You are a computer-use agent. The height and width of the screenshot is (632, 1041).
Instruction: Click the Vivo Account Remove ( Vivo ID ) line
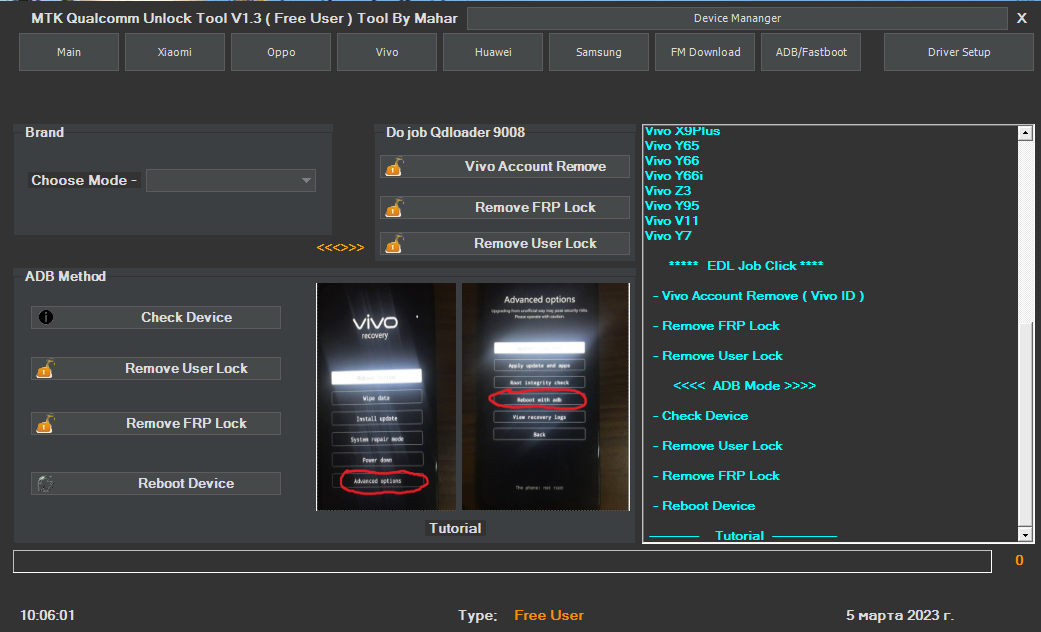click(758, 296)
